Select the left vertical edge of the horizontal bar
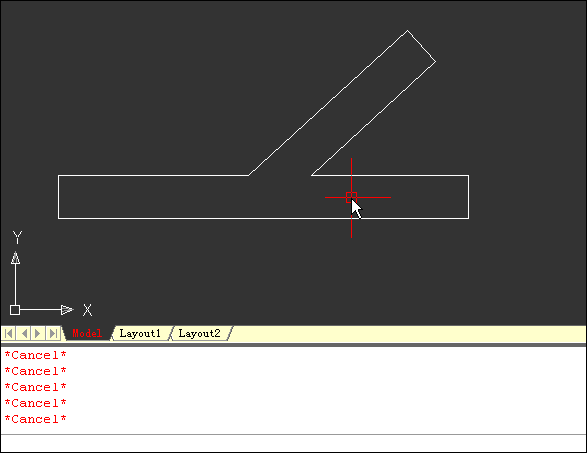The image size is (587, 453). click(x=58, y=197)
